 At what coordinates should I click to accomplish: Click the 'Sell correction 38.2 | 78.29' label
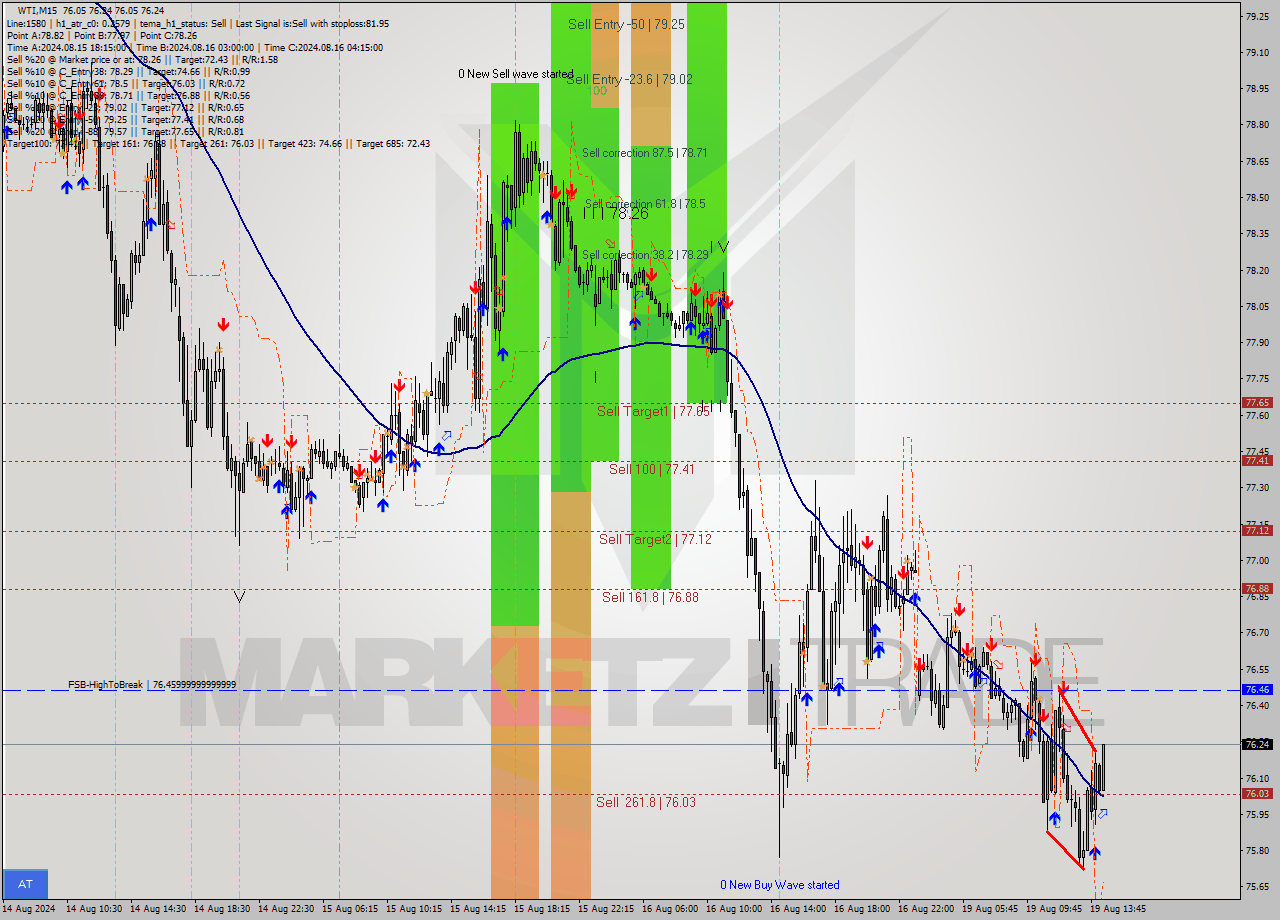[645, 255]
